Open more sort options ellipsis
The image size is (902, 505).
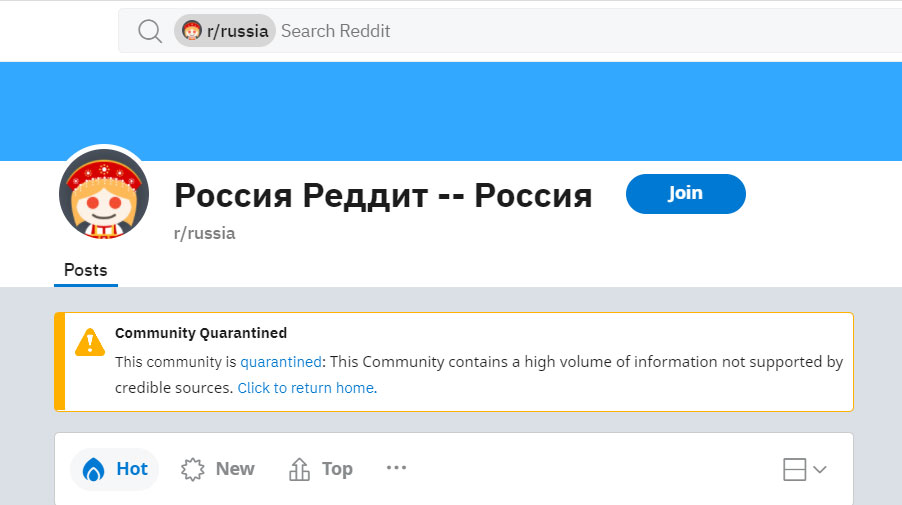pyautogui.click(x=396, y=468)
